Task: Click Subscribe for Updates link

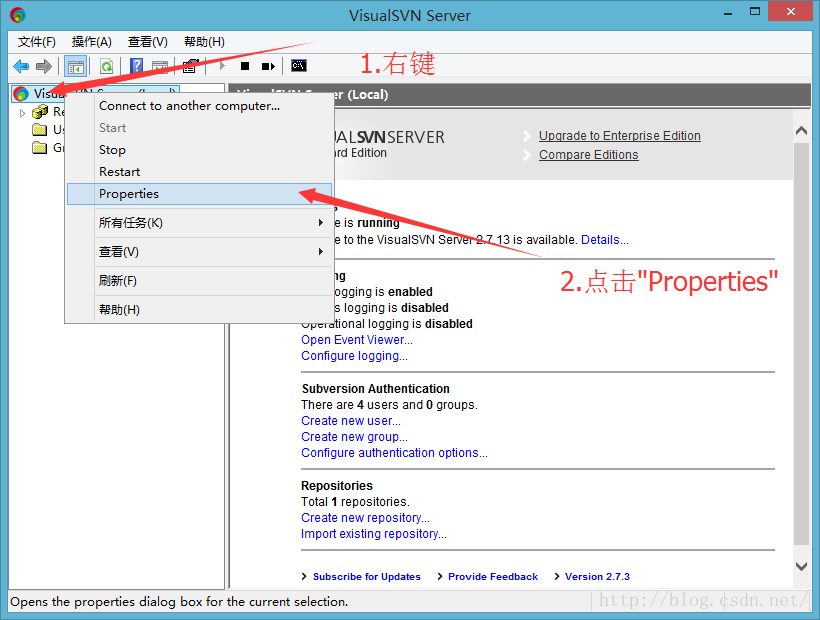Action: pyautogui.click(x=367, y=577)
